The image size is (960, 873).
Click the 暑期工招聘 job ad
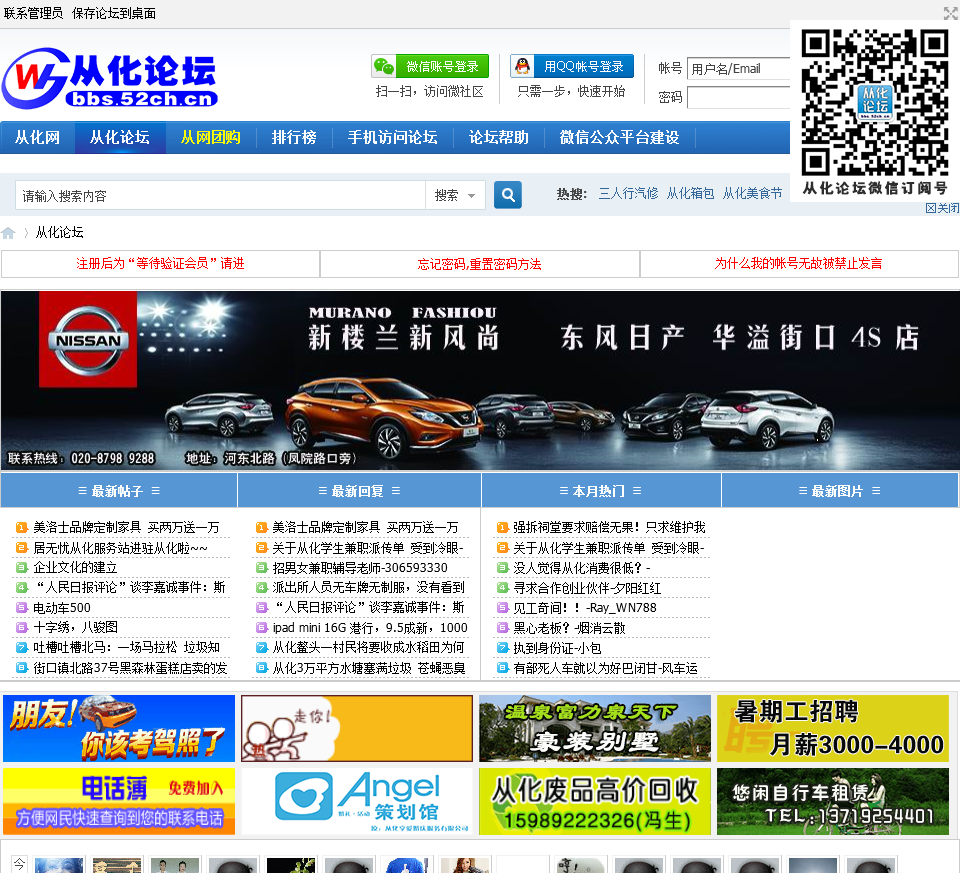(x=833, y=729)
